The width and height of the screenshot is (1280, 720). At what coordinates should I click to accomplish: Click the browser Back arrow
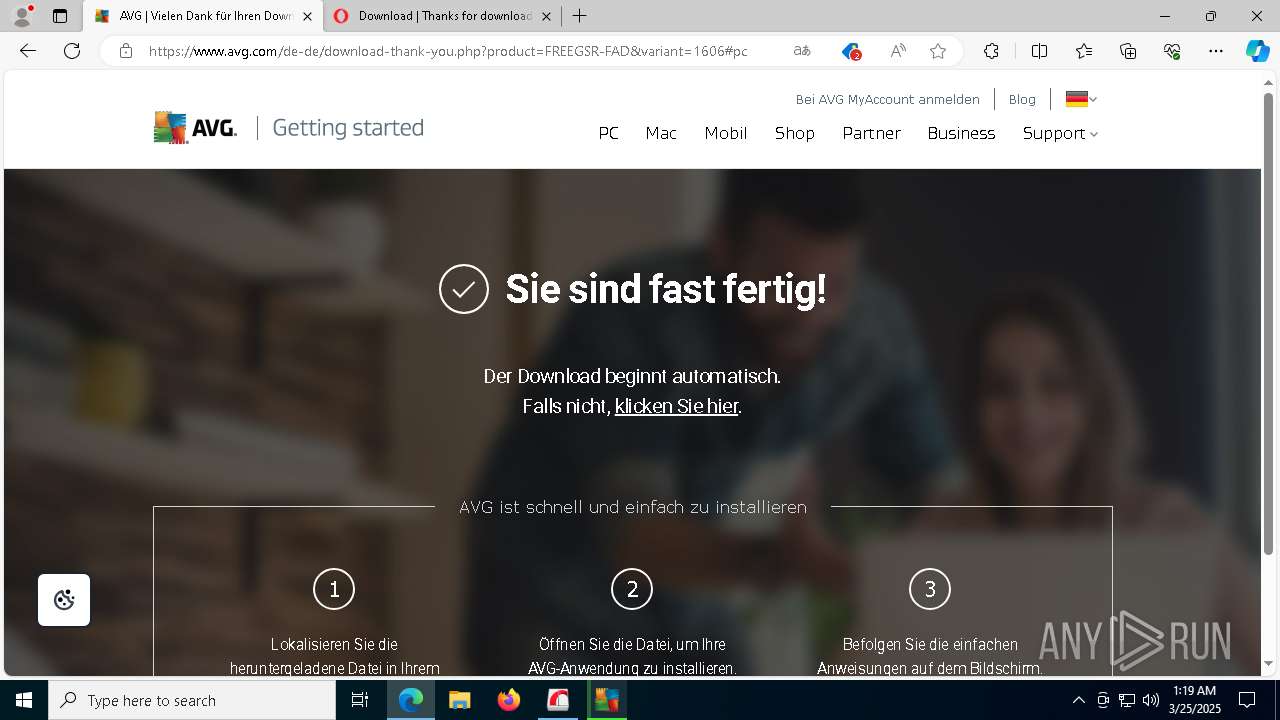click(28, 51)
